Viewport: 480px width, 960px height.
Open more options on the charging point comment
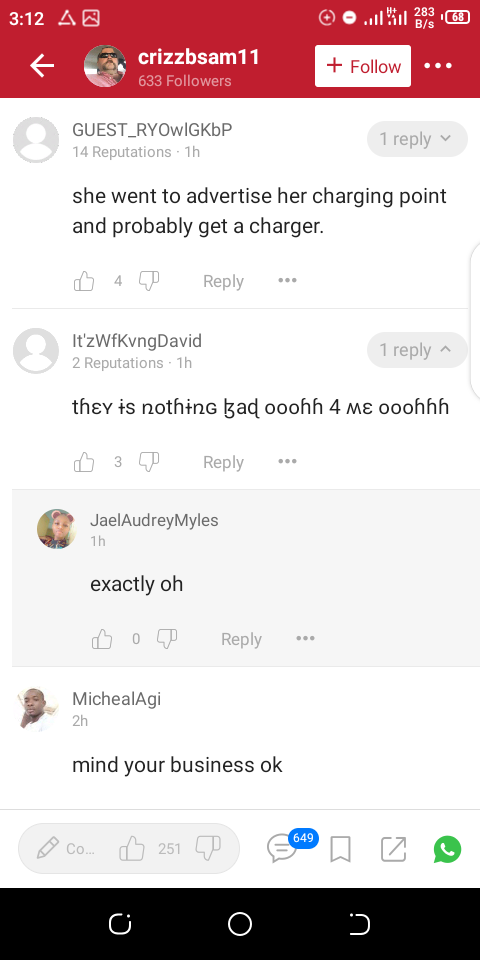pyautogui.click(x=287, y=280)
